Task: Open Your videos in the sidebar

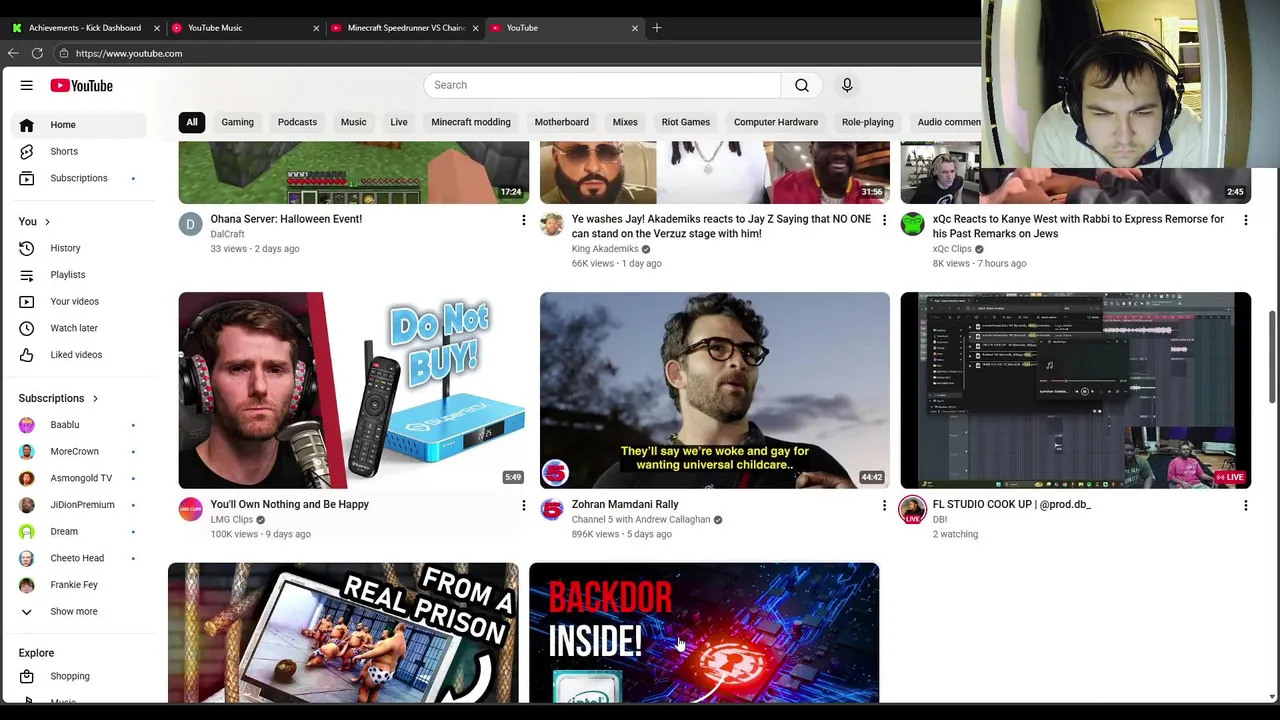Action: tap(80, 301)
